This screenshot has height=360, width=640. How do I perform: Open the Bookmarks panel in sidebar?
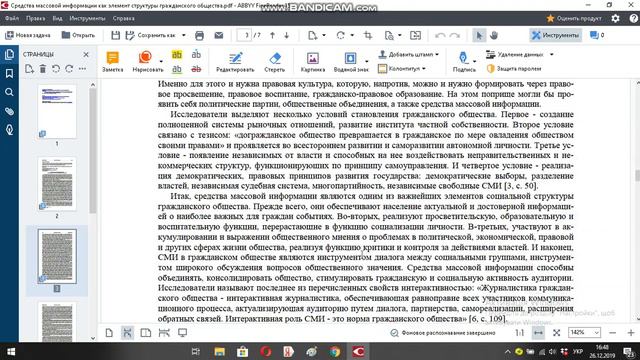click(x=9, y=73)
